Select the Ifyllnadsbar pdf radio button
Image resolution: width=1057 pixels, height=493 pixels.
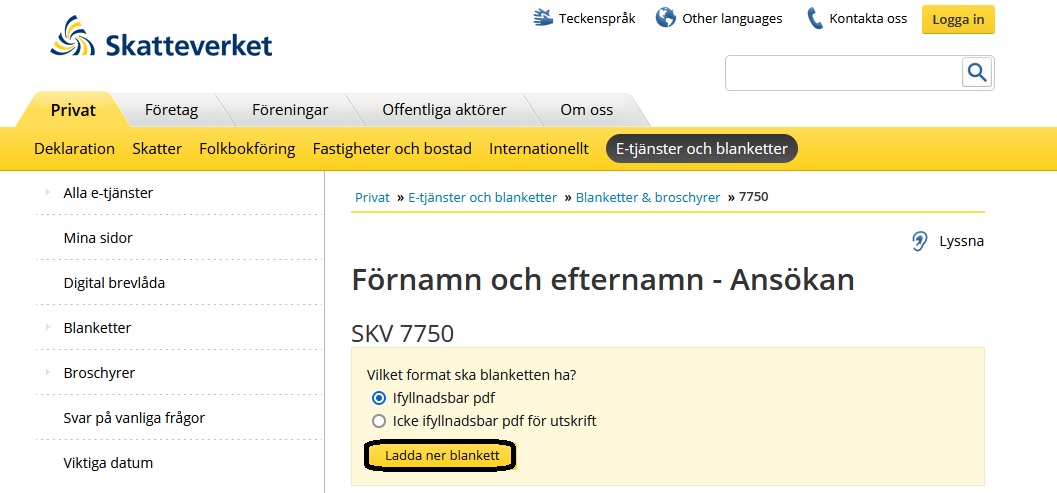[379, 398]
